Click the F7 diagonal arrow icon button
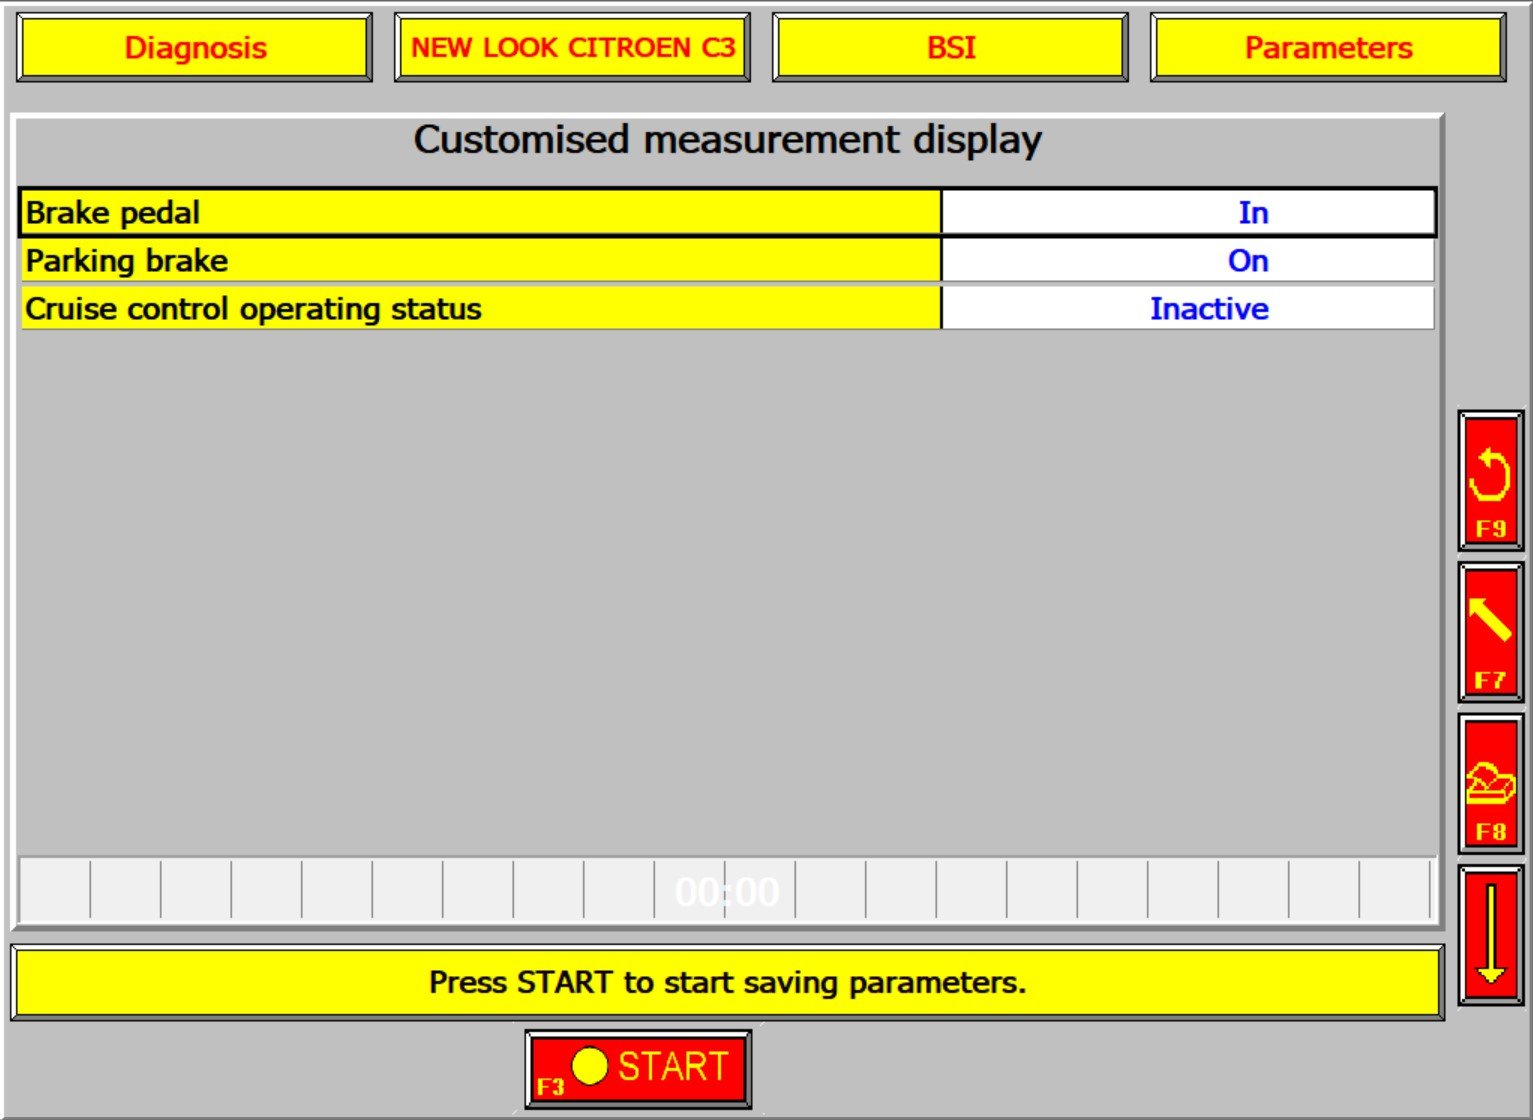This screenshot has width=1533, height=1120. [1490, 632]
